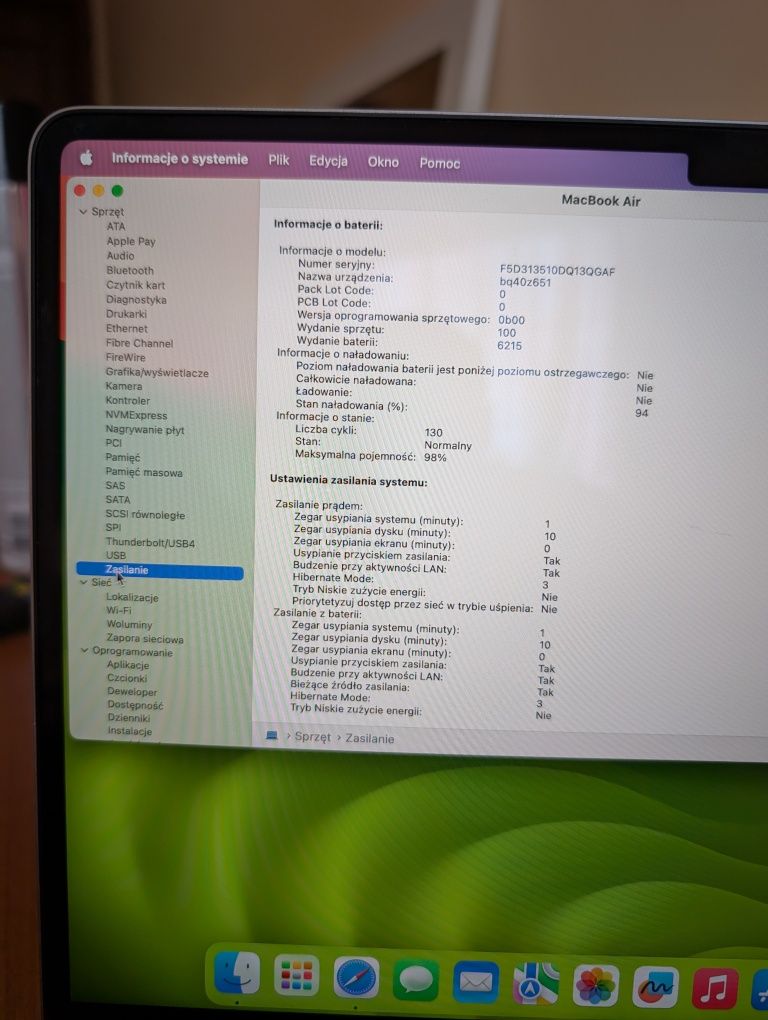Select PCI in the sidebar
The height and width of the screenshot is (1020, 768).
pos(113,443)
